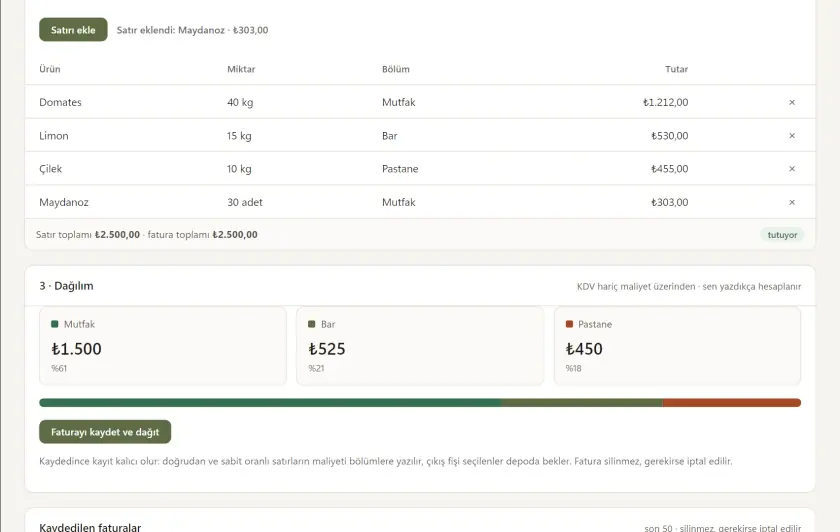Click the ₺1.212,00 amount

(x=666, y=102)
